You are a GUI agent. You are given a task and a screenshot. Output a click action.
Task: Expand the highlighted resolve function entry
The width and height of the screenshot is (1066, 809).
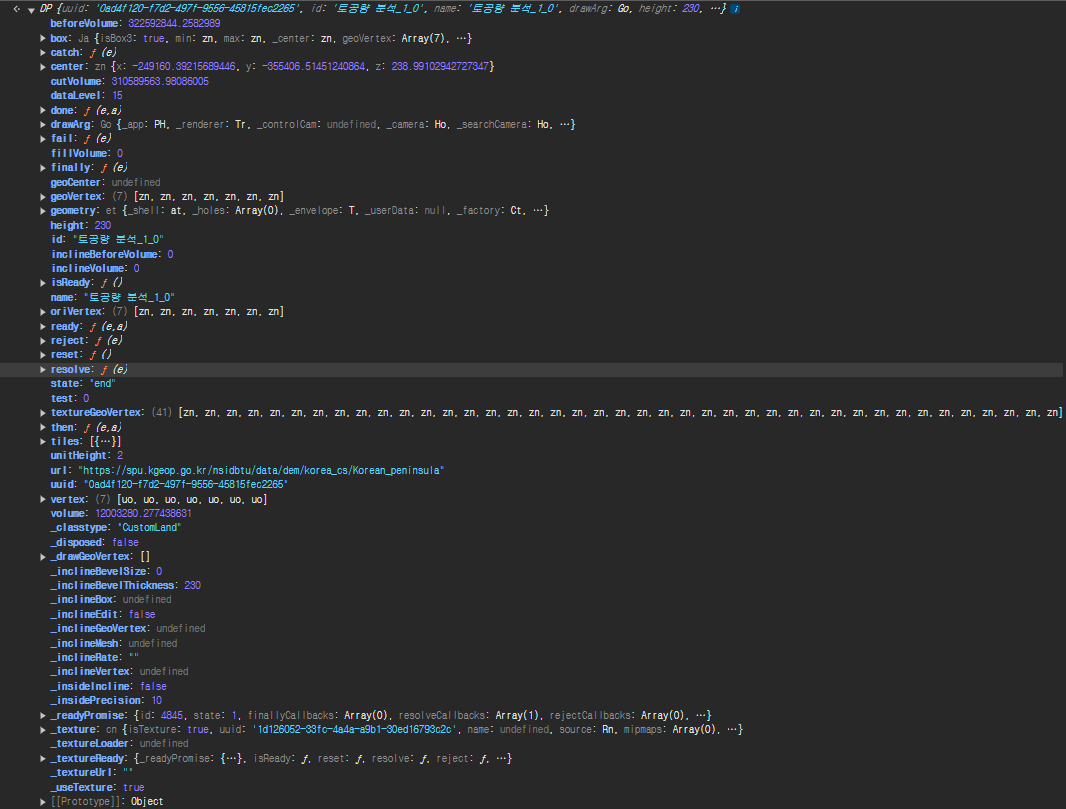click(x=43, y=369)
